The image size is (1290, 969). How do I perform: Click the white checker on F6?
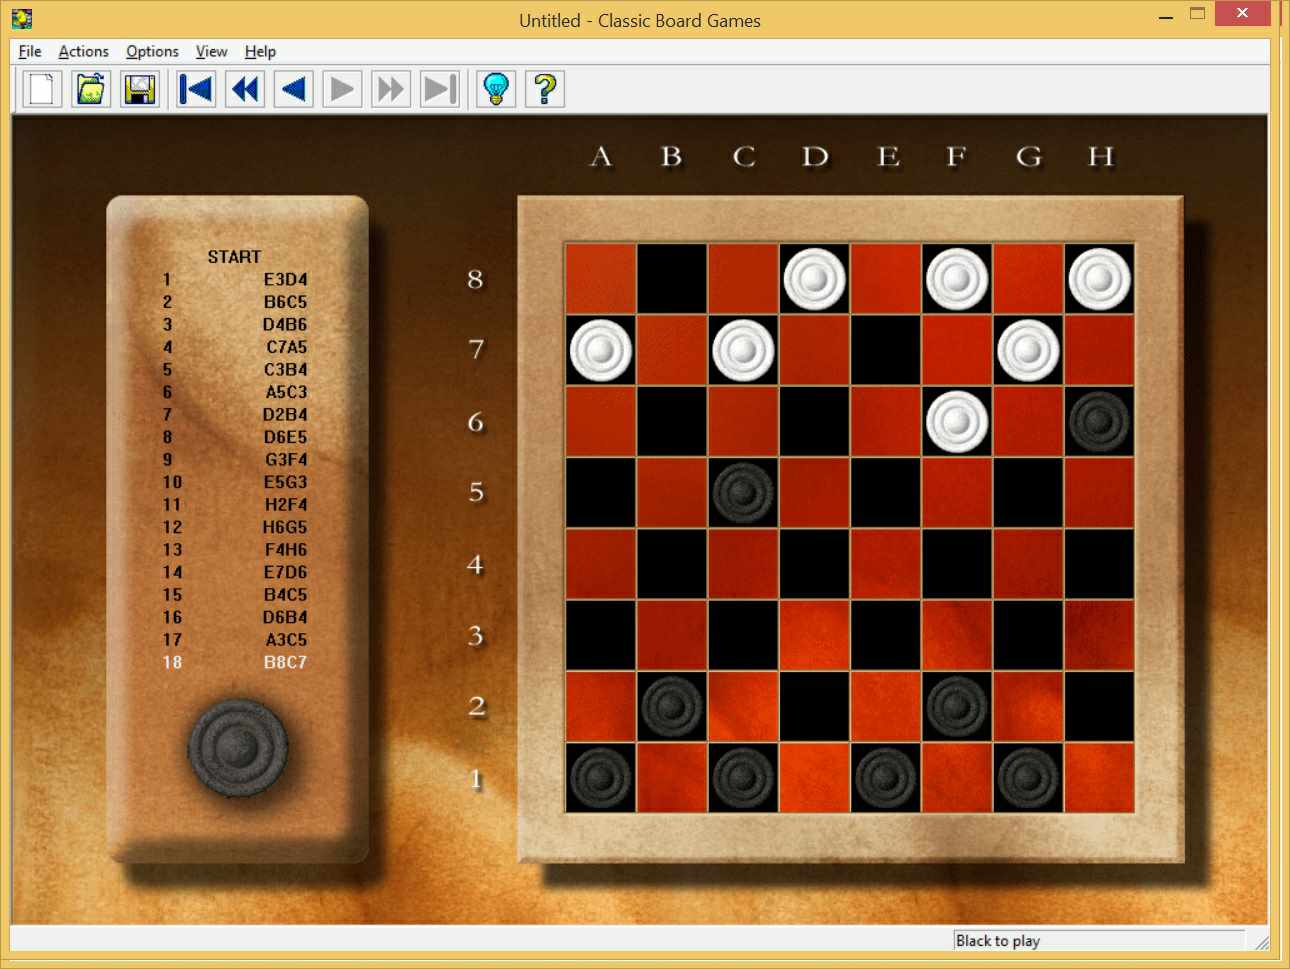pyautogui.click(x=957, y=421)
